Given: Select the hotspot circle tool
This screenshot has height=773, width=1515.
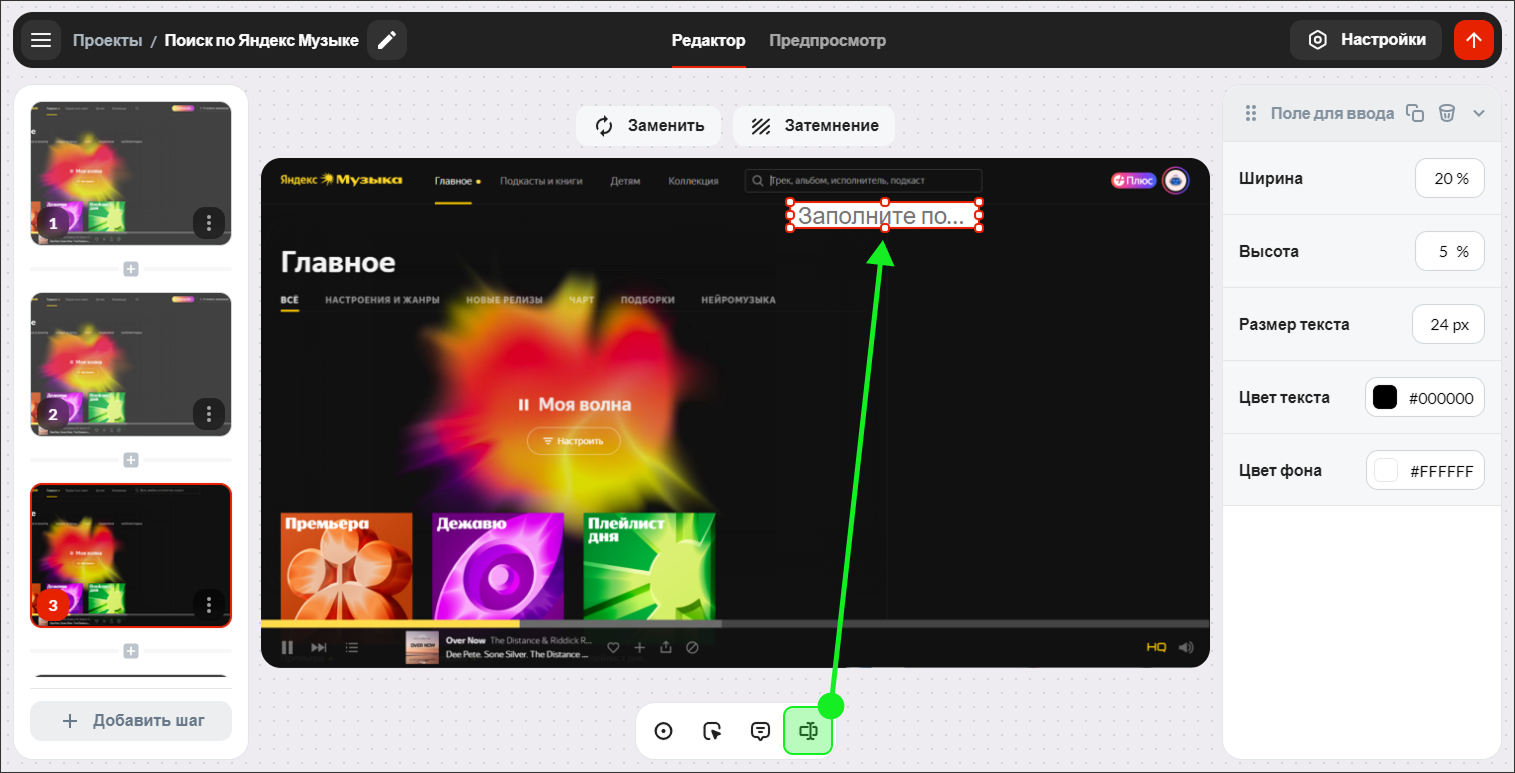Looking at the screenshot, I should pos(663,731).
